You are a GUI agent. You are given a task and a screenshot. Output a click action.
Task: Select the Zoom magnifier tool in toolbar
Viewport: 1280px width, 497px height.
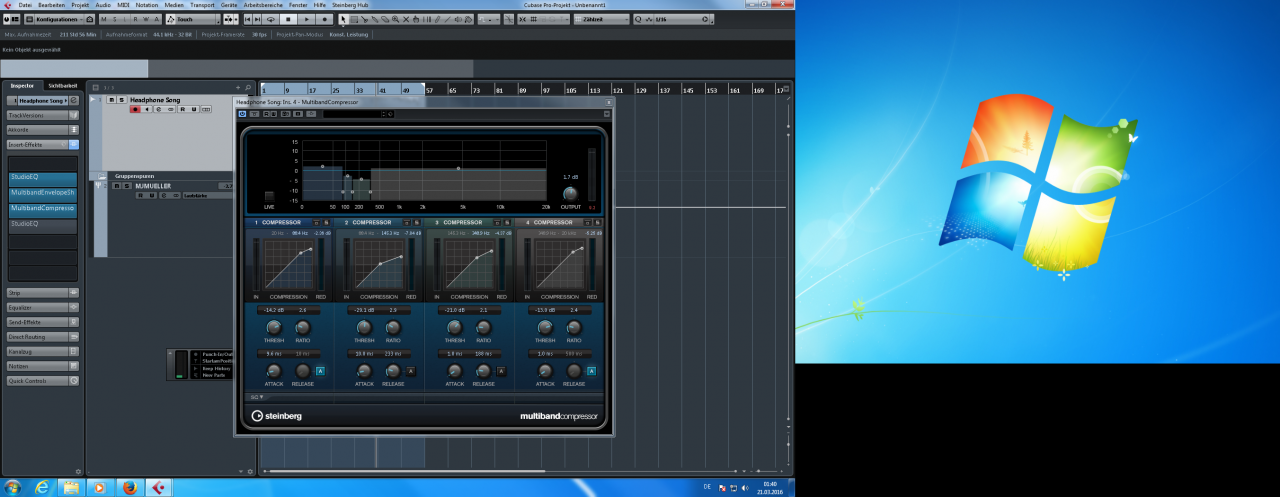tap(395, 19)
